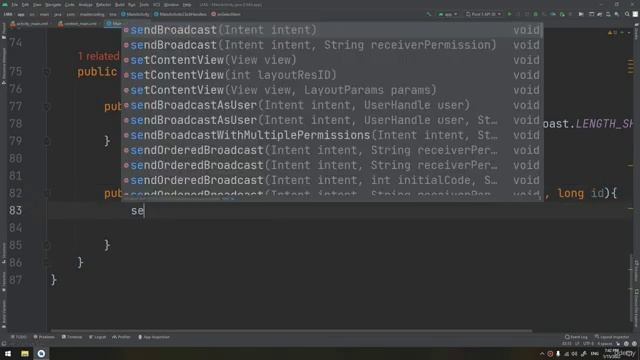Viewport: 640px width, 360px height.
Task: Open File Explorer from the taskbar
Action: tap(25, 353)
